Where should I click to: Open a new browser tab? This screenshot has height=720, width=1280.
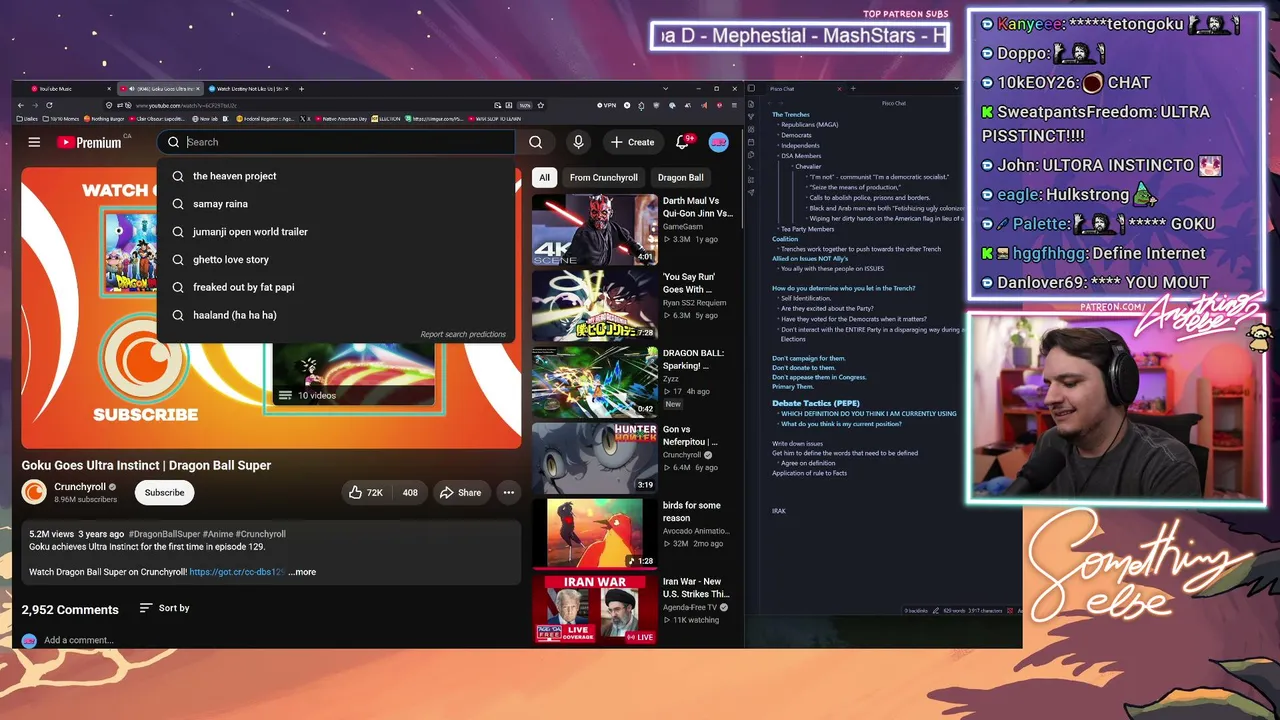point(301,89)
